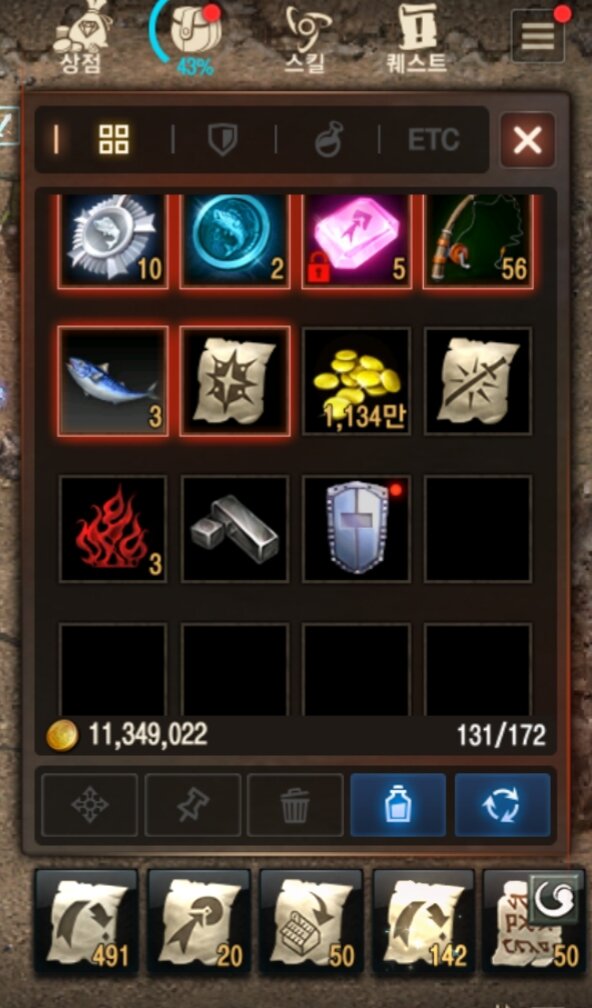Select the fishing rod item with 56

click(x=478, y=241)
